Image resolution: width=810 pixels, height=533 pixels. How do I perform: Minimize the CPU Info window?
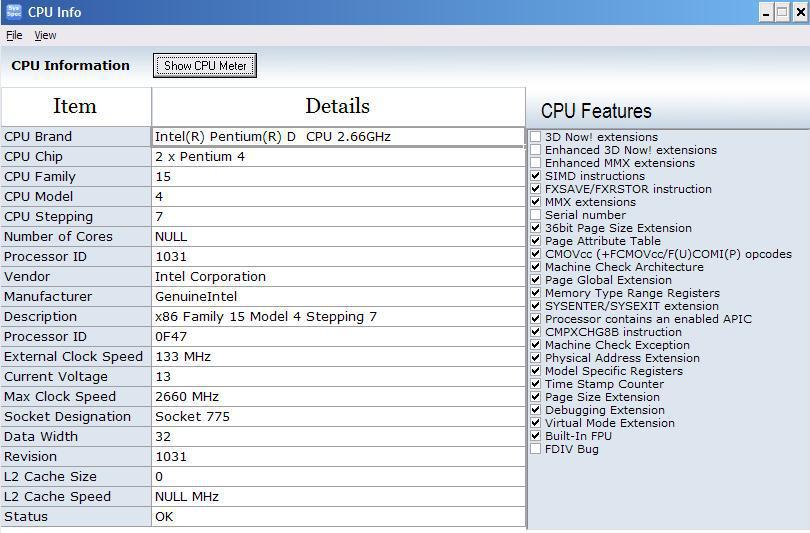click(766, 12)
